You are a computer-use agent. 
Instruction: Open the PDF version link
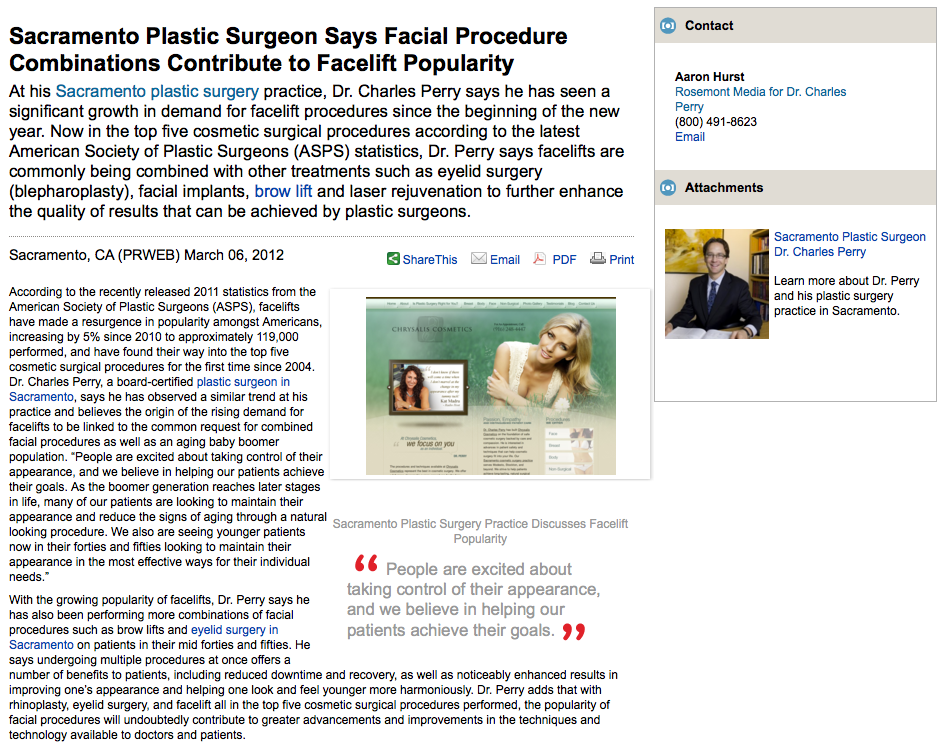(x=564, y=260)
